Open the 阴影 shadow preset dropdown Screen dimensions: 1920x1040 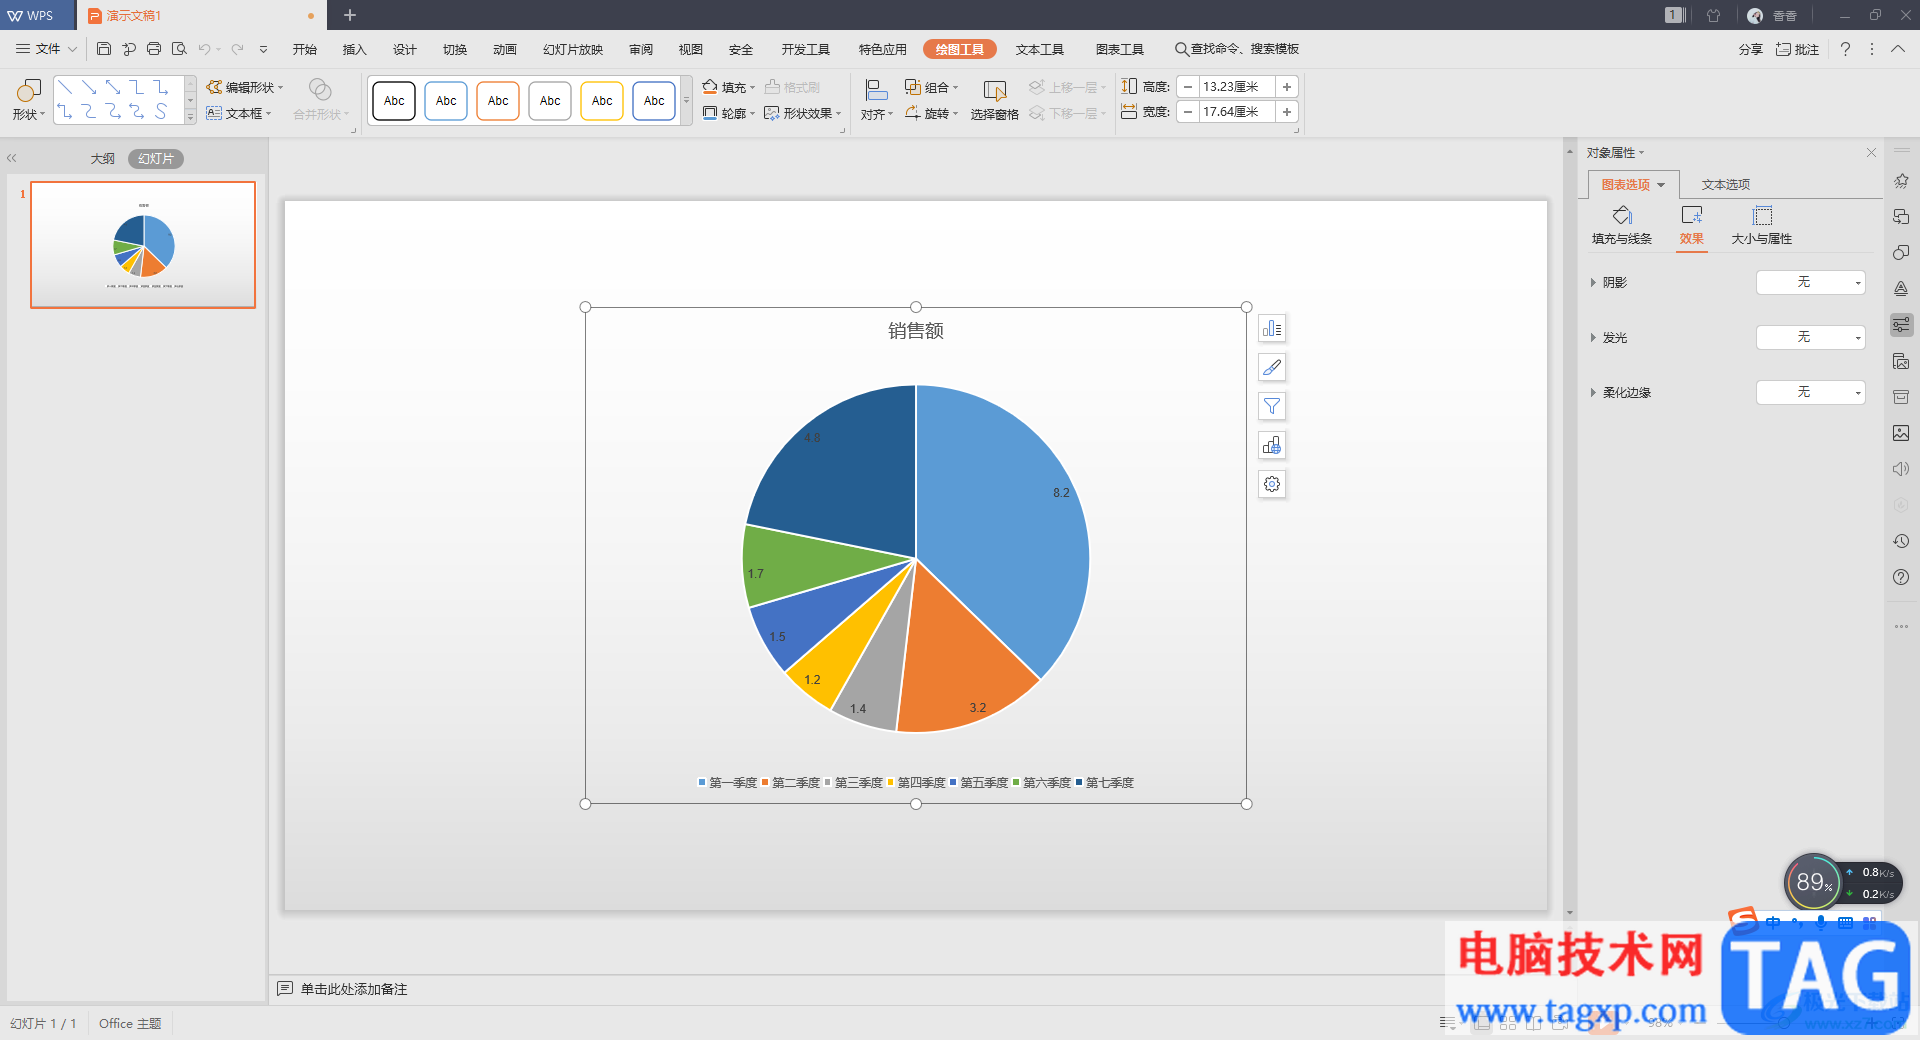pyautogui.click(x=1811, y=283)
